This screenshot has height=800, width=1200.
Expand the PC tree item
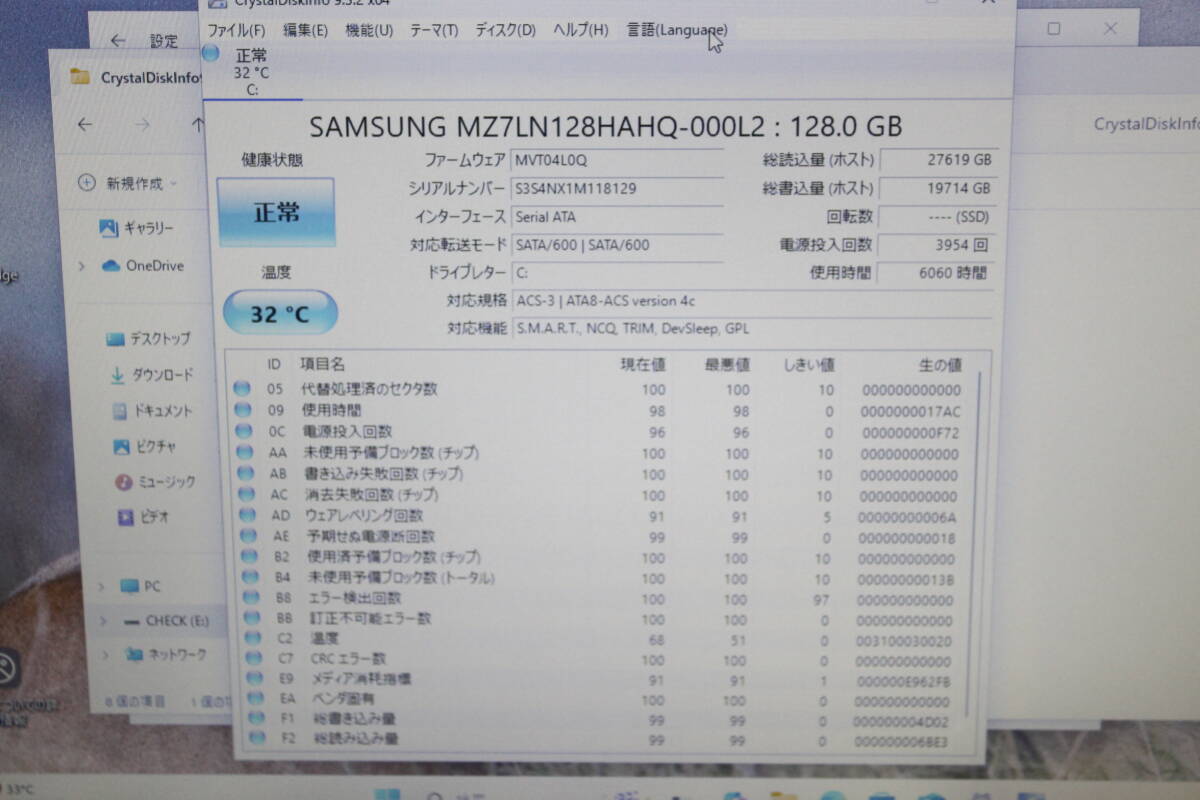tap(101, 585)
